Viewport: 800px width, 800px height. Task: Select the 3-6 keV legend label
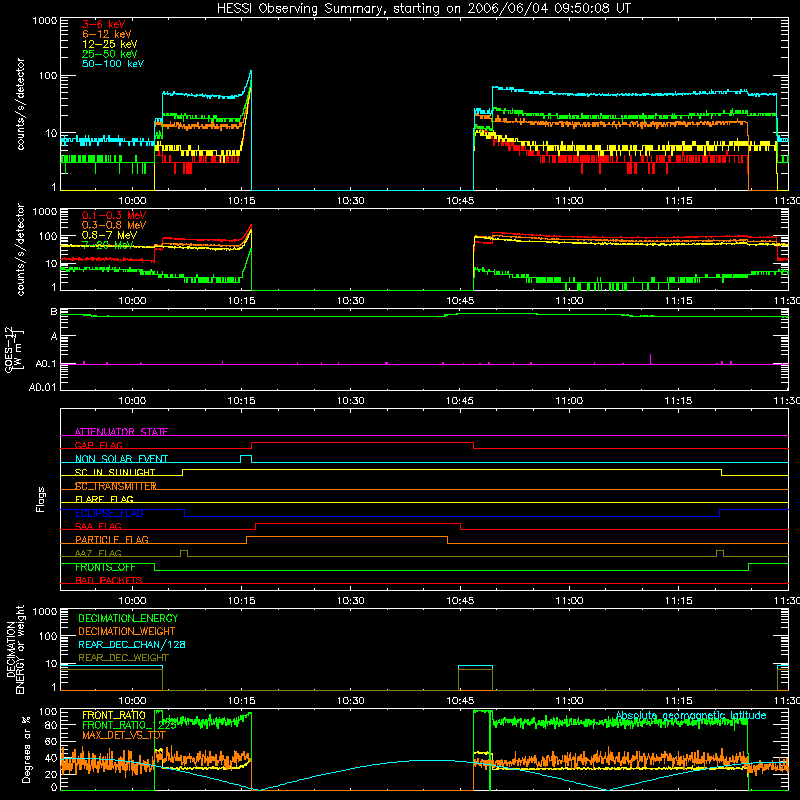[103, 24]
